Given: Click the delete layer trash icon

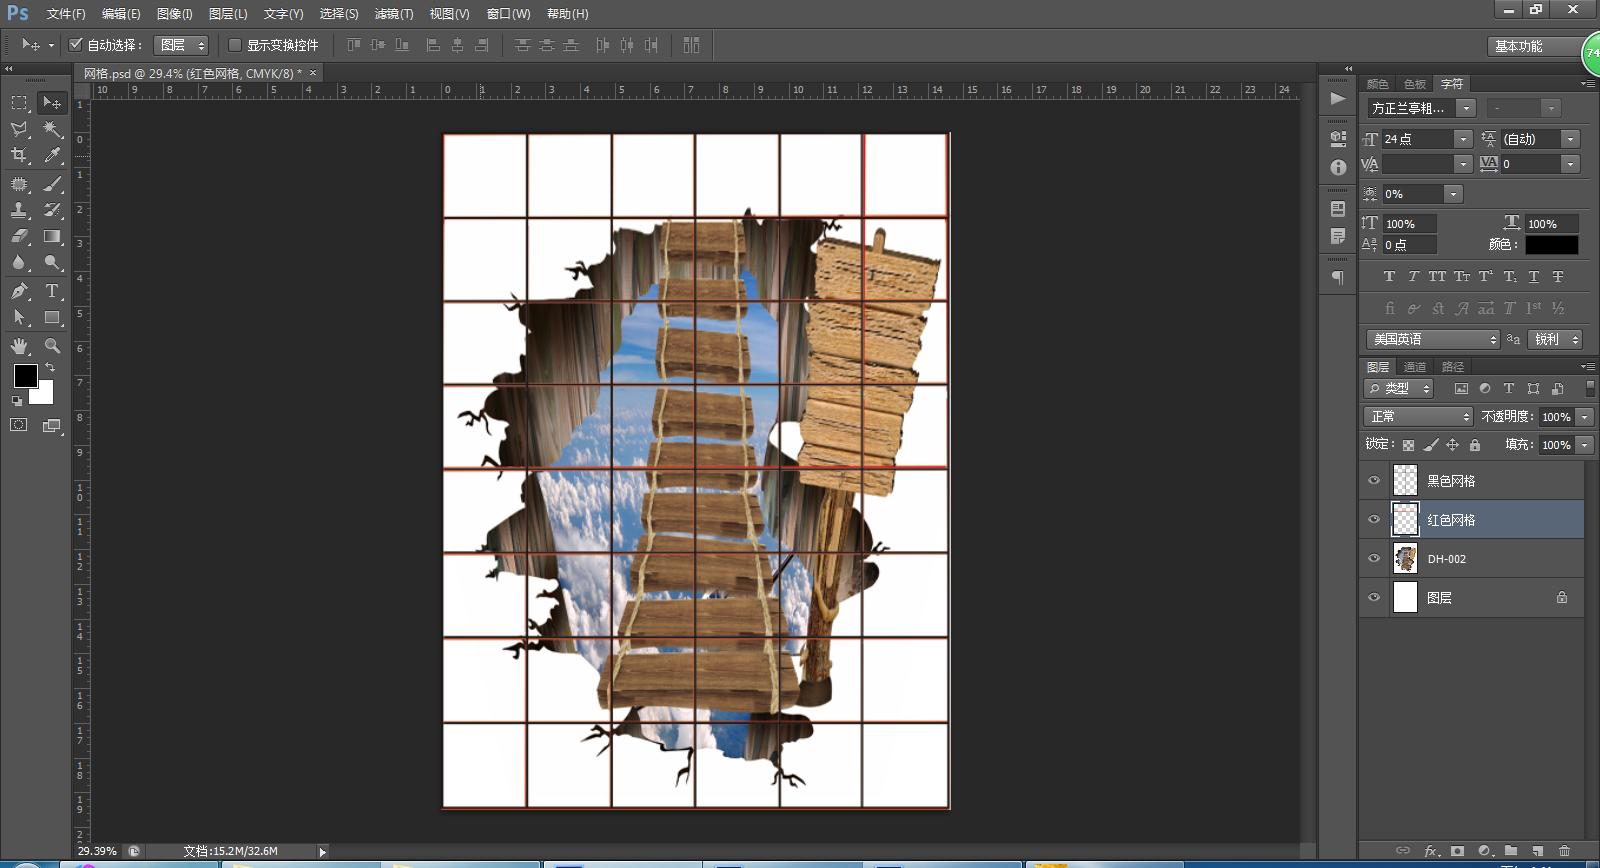Looking at the screenshot, I should [1564, 851].
